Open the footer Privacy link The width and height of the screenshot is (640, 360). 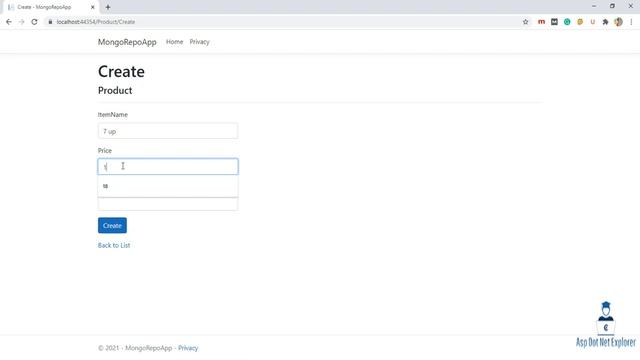point(188,348)
